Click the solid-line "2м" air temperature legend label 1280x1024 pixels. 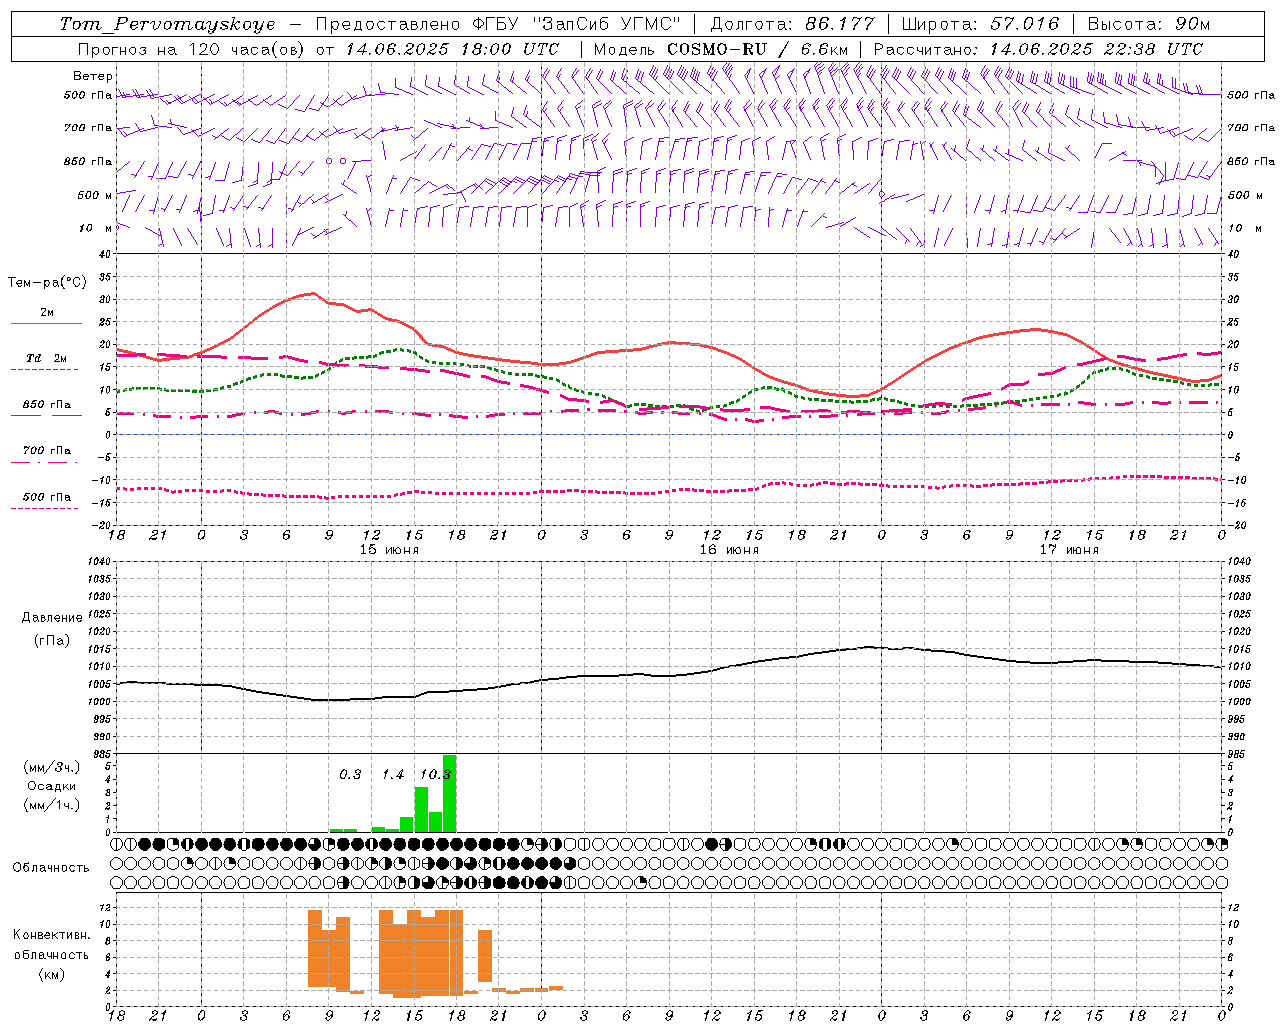(x=47, y=313)
